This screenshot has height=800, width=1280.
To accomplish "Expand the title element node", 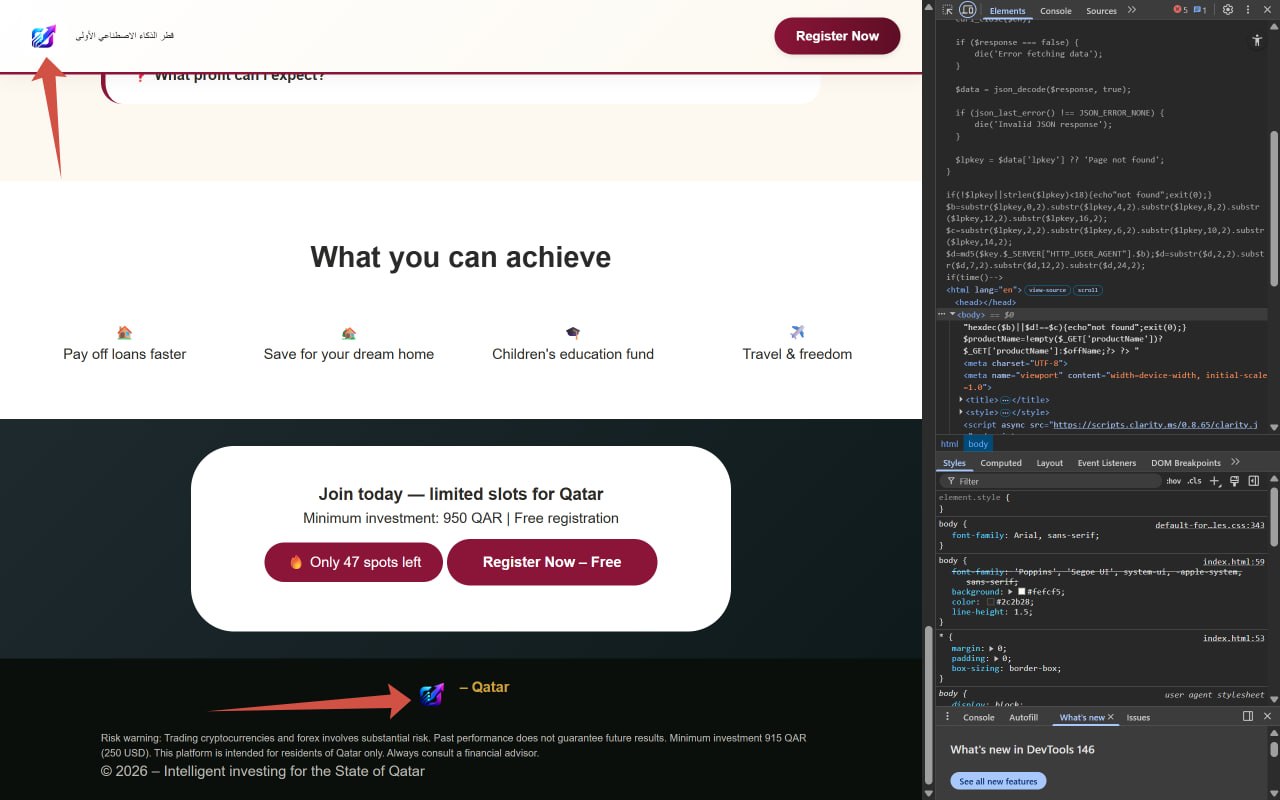I will 962,400.
